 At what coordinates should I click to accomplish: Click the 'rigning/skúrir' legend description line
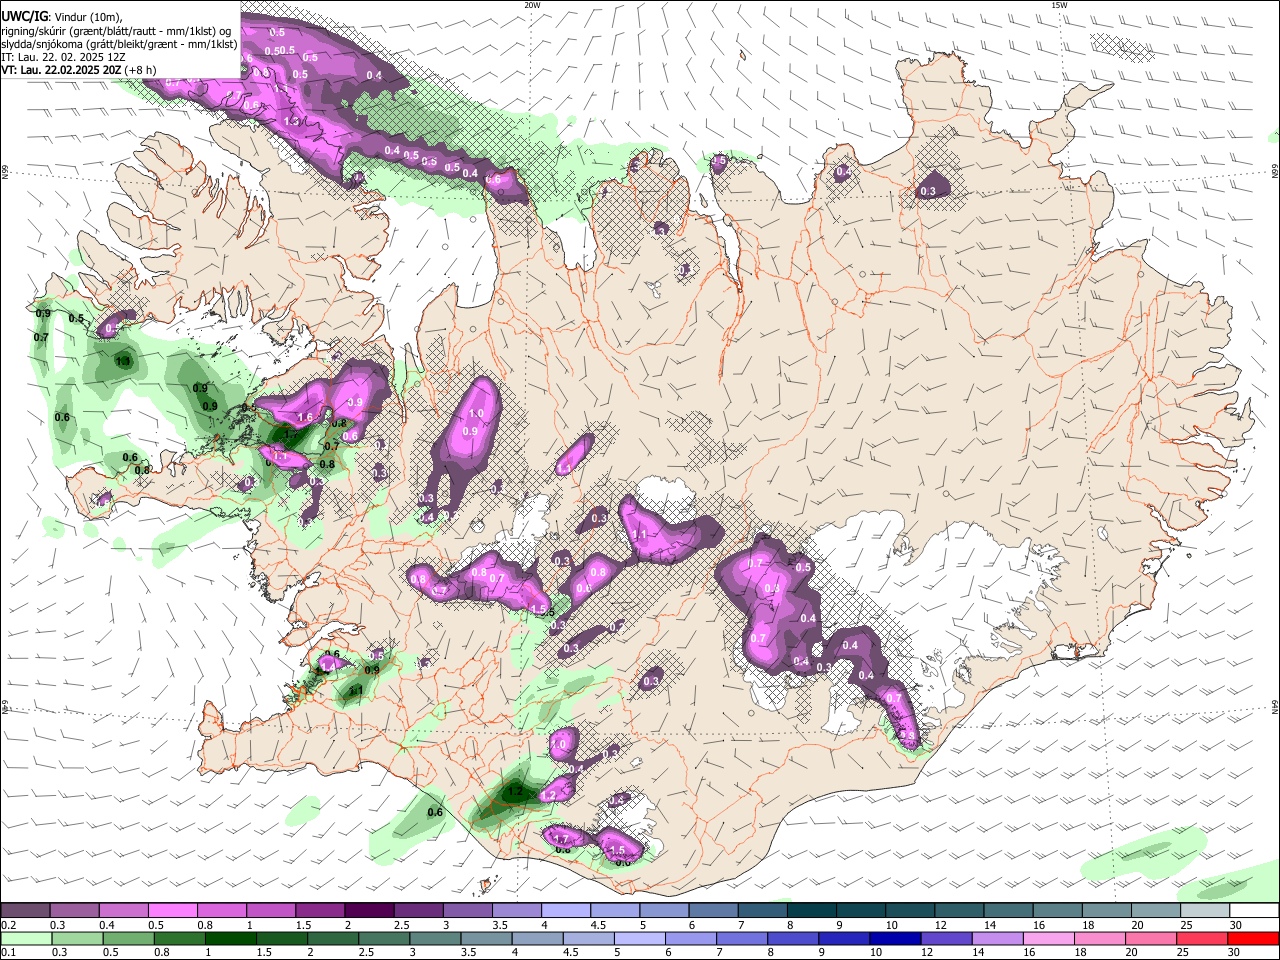click(x=116, y=30)
